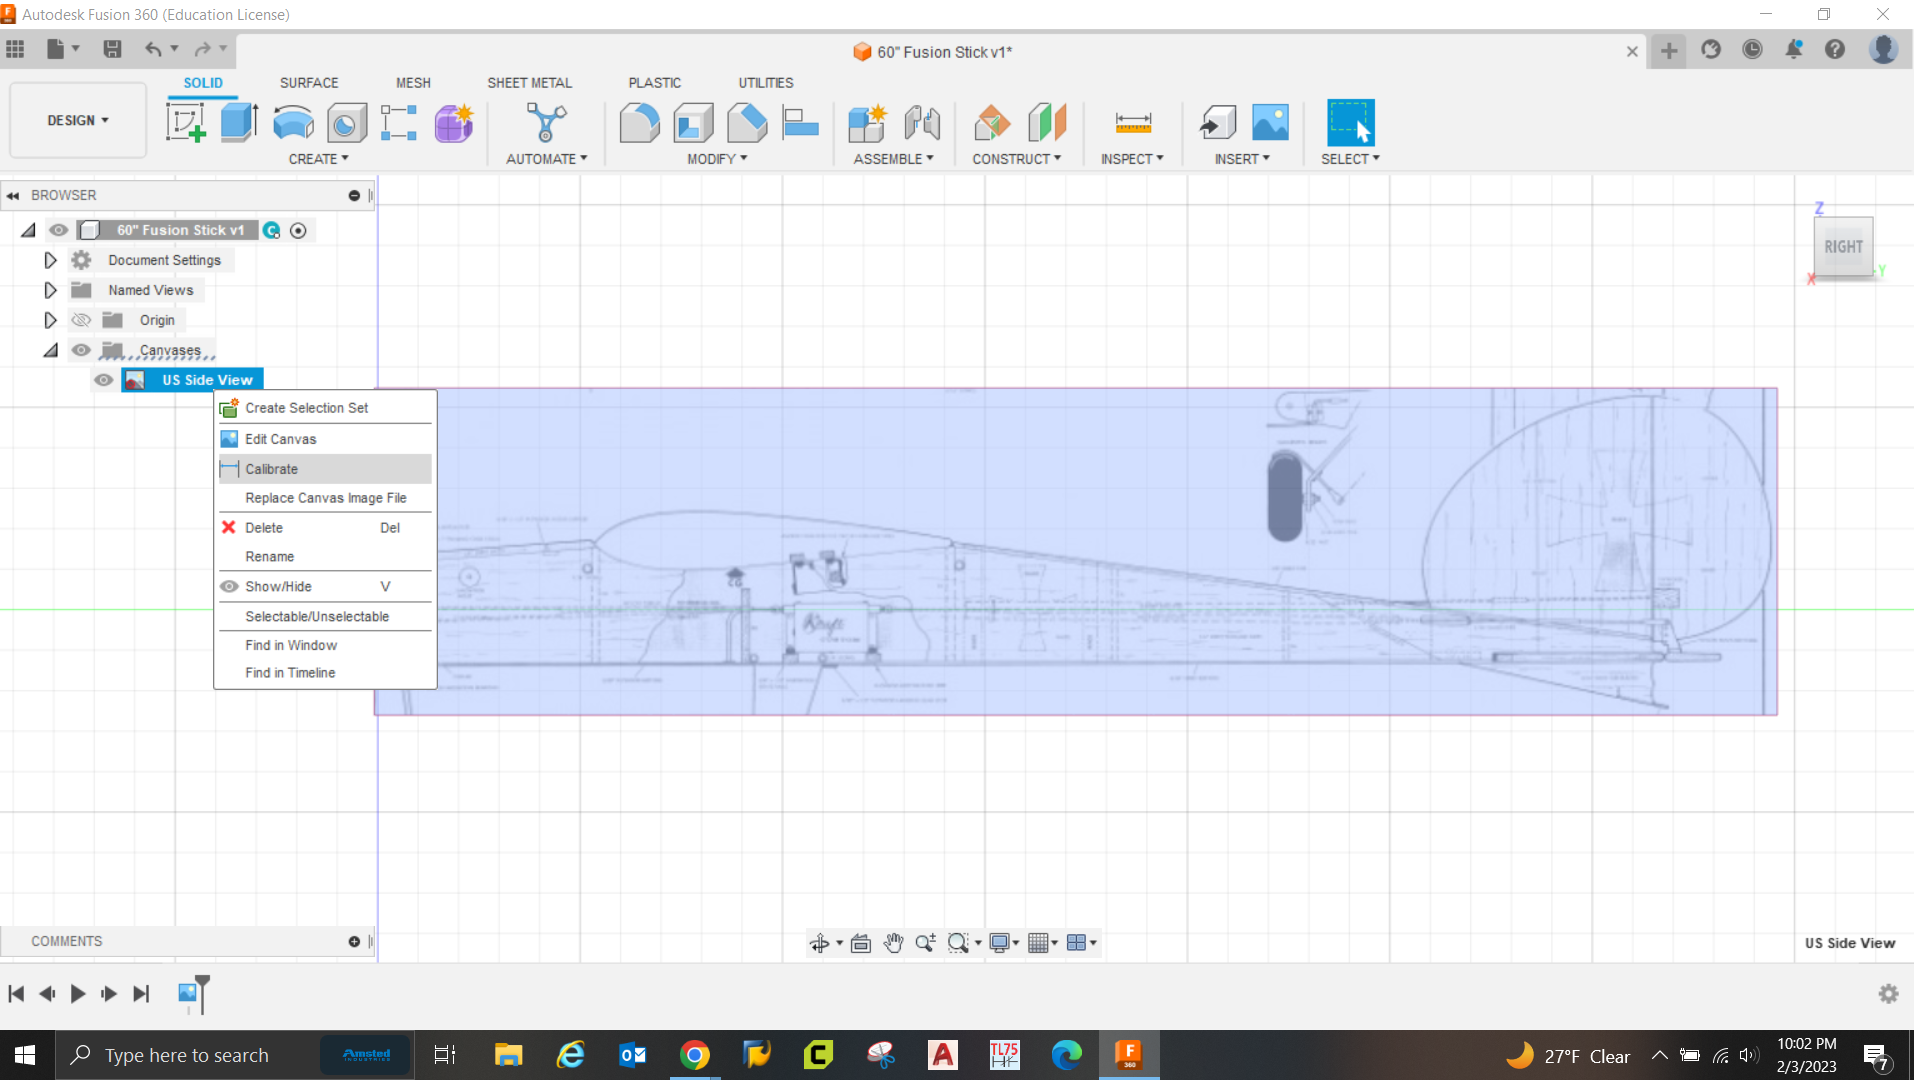Open the DESIGN workspace selector
Viewport: 1914px width, 1080px height.
[77, 120]
